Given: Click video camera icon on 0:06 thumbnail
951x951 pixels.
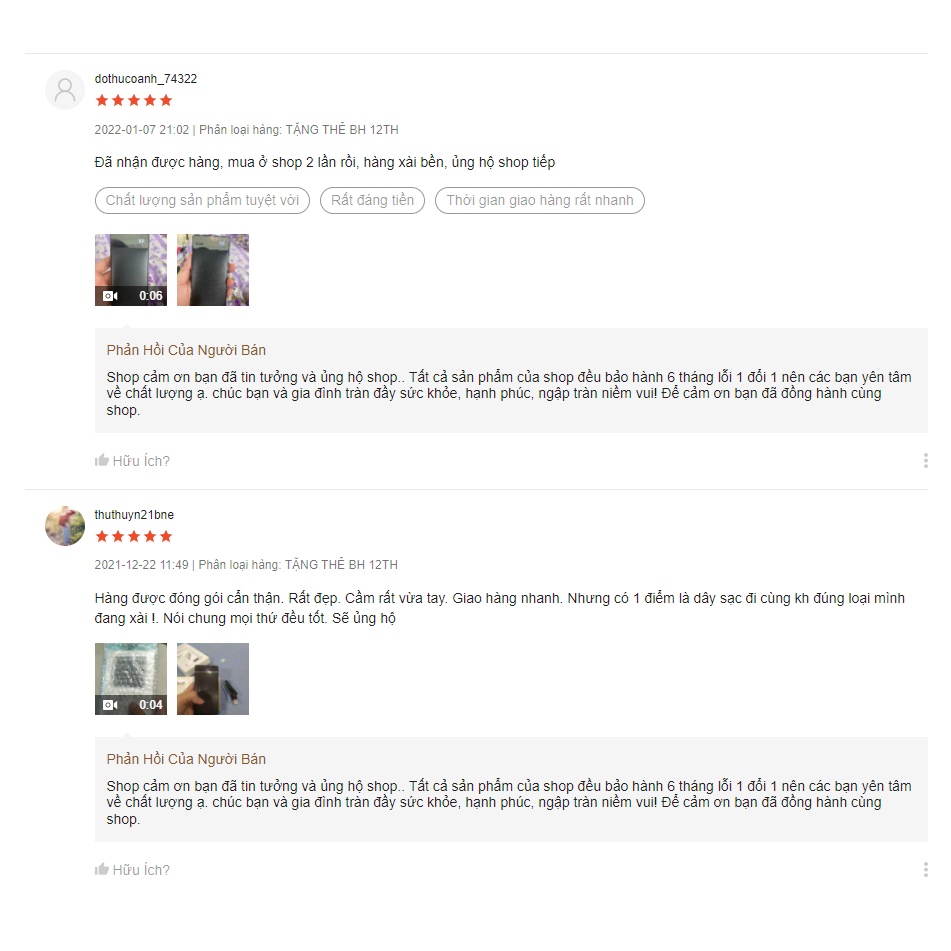Looking at the screenshot, I should pyautogui.click(x=110, y=296).
